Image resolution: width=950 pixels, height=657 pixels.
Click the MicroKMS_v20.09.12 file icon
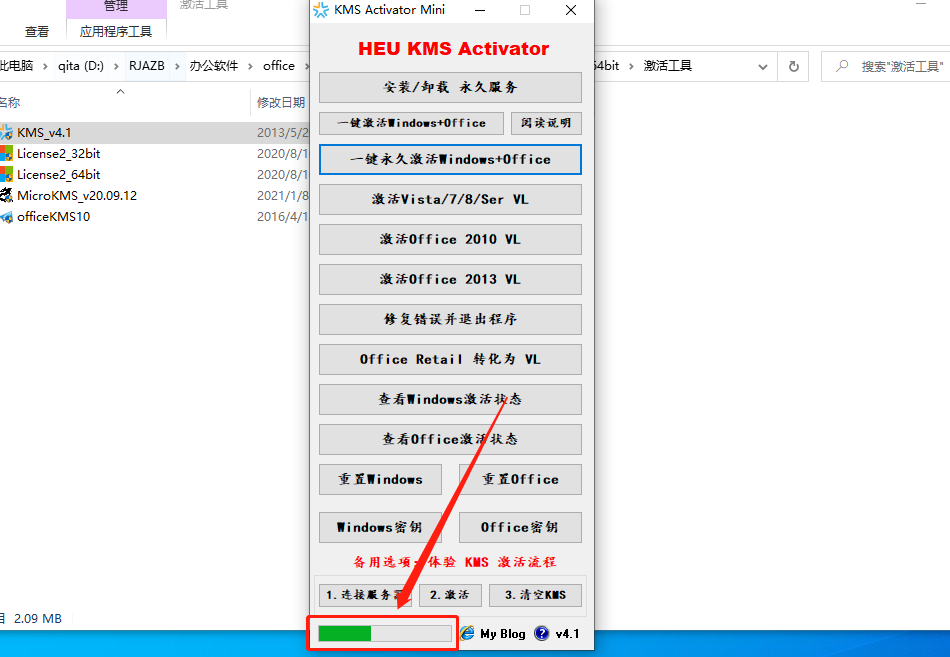[x=6, y=195]
